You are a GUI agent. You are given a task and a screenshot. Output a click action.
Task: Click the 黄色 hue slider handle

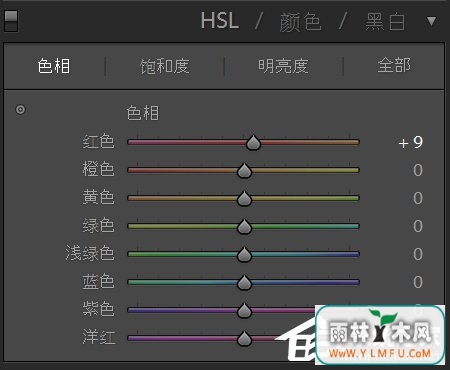(244, 199)
